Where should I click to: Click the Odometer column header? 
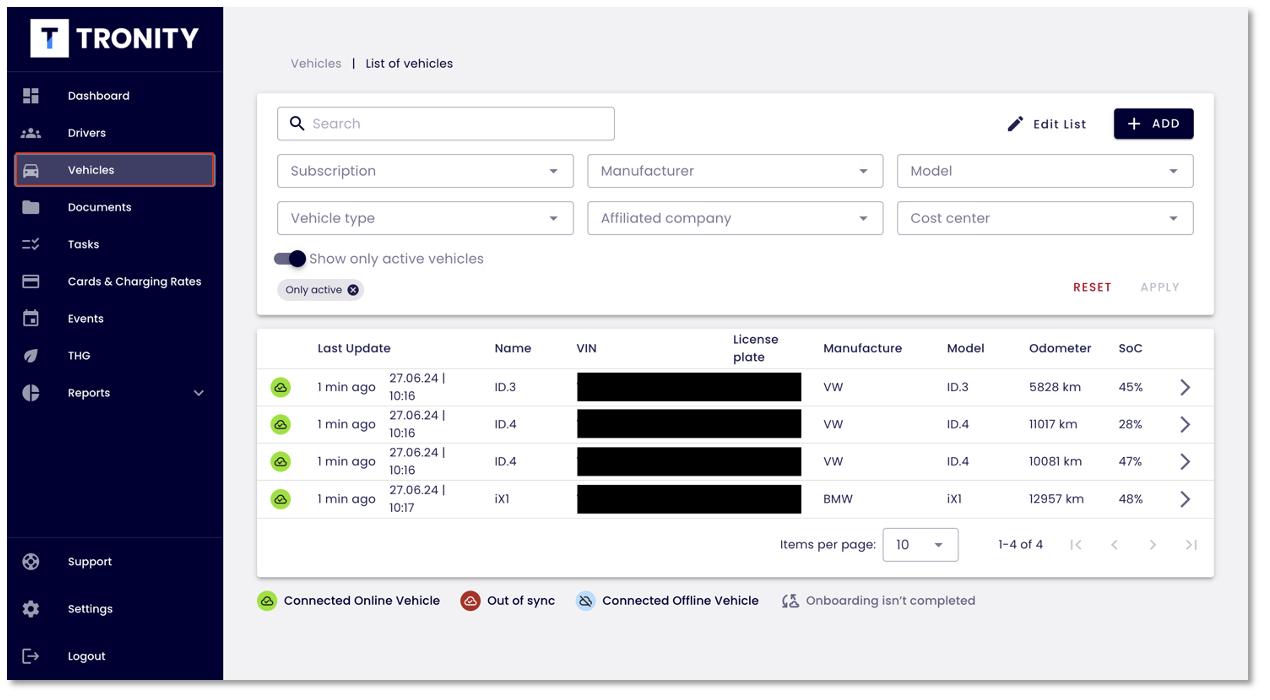[1060, 349]
